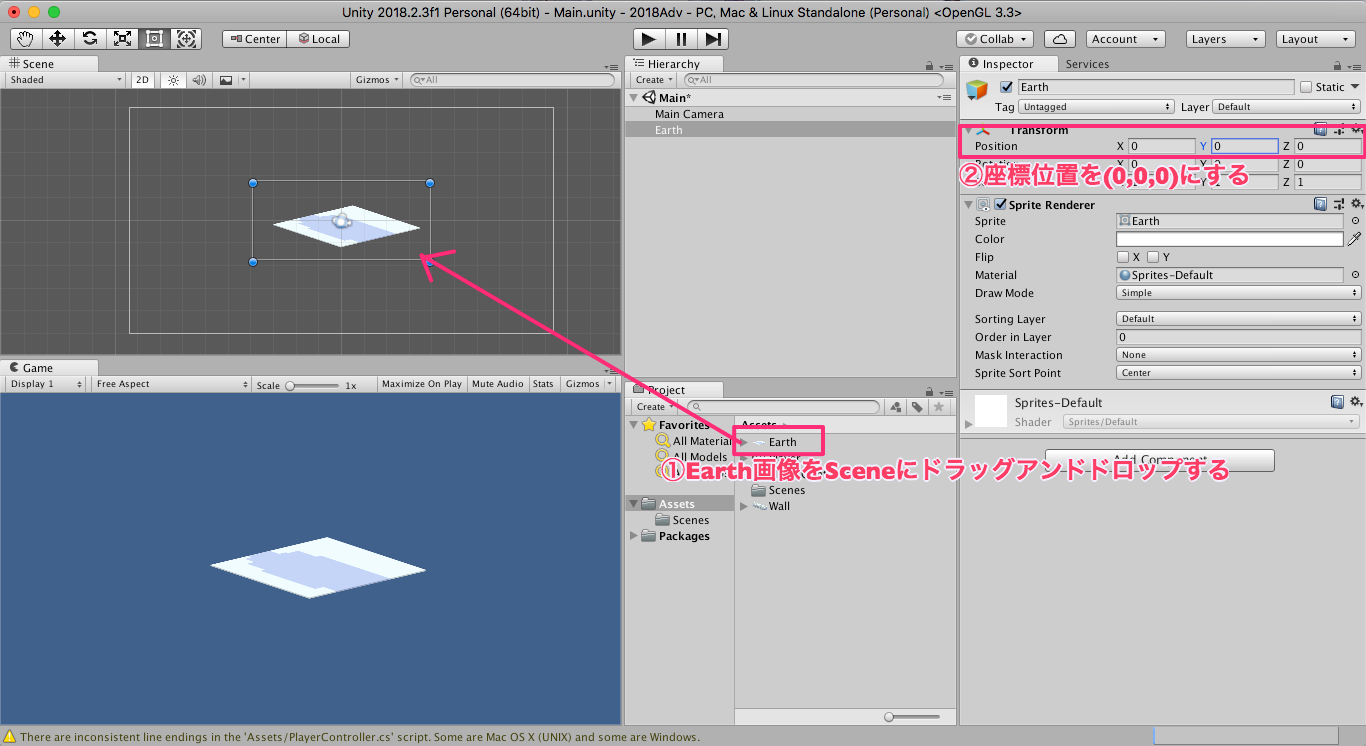
Task: Click the Pause button
Action: coord(681,39)
